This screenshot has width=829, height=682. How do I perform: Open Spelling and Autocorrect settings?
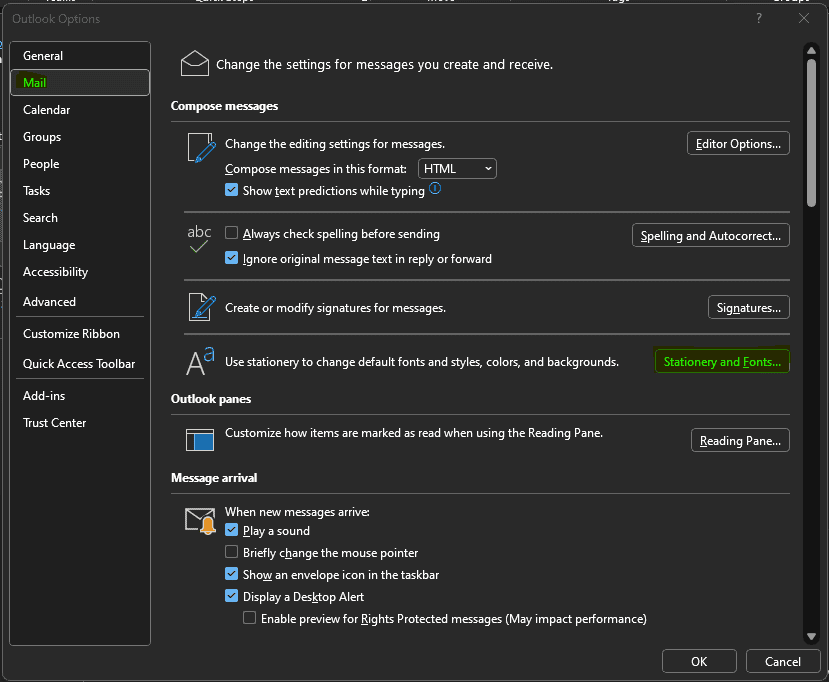[x=711, y=235]
